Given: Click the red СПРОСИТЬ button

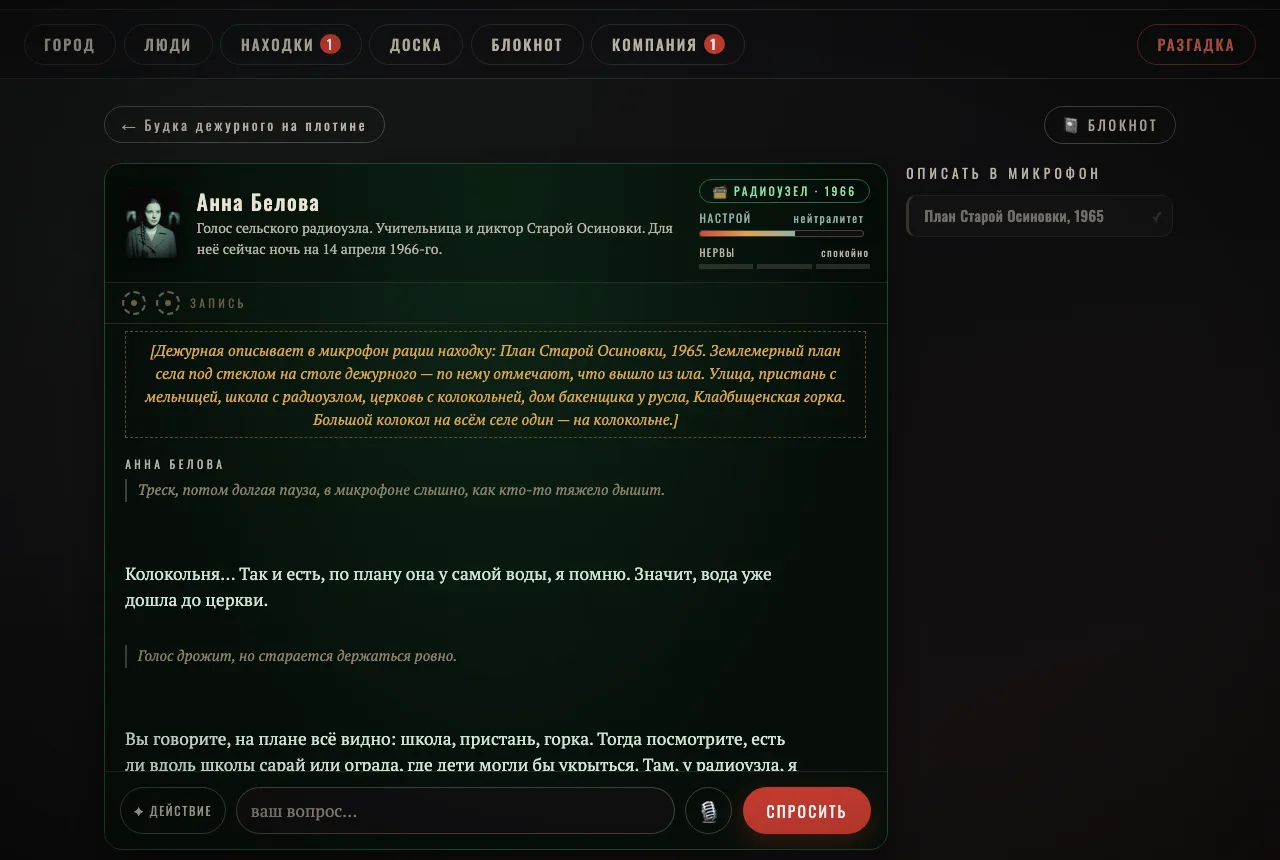Looking at the screenshot, I should [x=807, y=811].
